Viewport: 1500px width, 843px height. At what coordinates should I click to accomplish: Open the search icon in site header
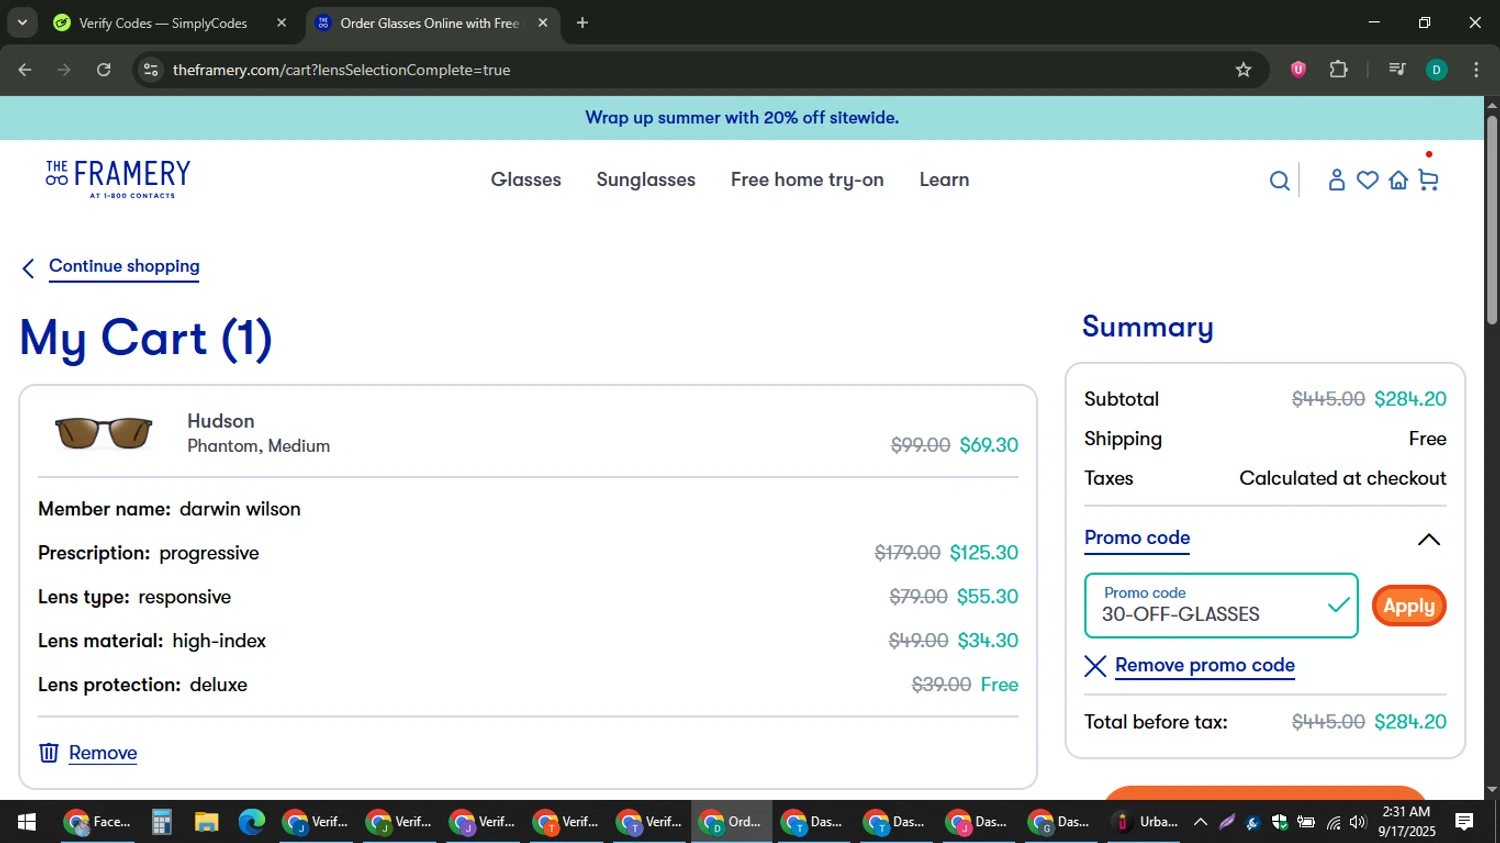[1279, 181]
